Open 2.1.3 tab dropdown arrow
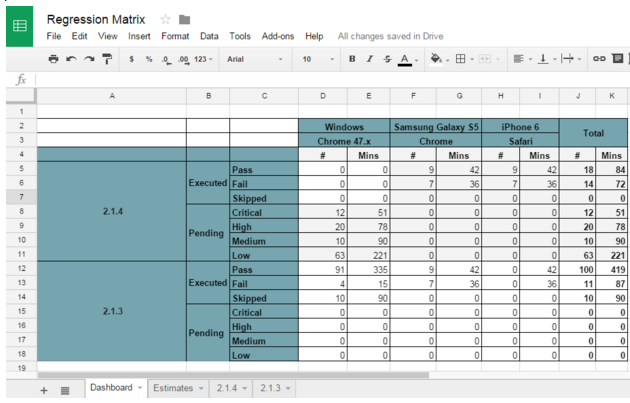 pyautogui.click(x=288, y=388)
